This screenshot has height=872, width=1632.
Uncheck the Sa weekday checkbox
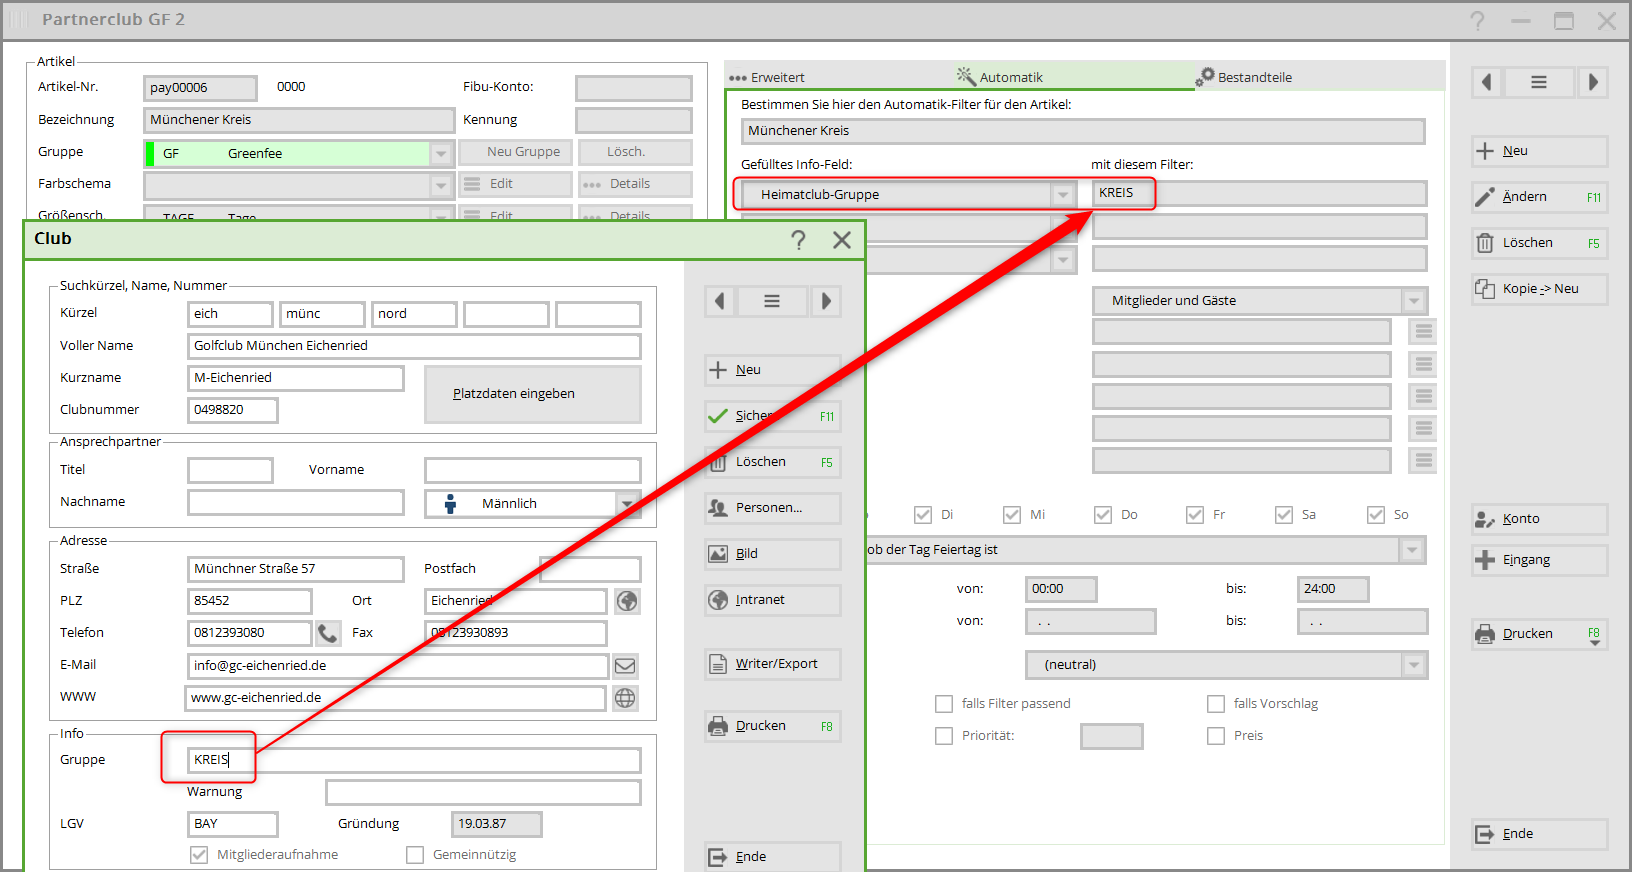(1284, 515)
